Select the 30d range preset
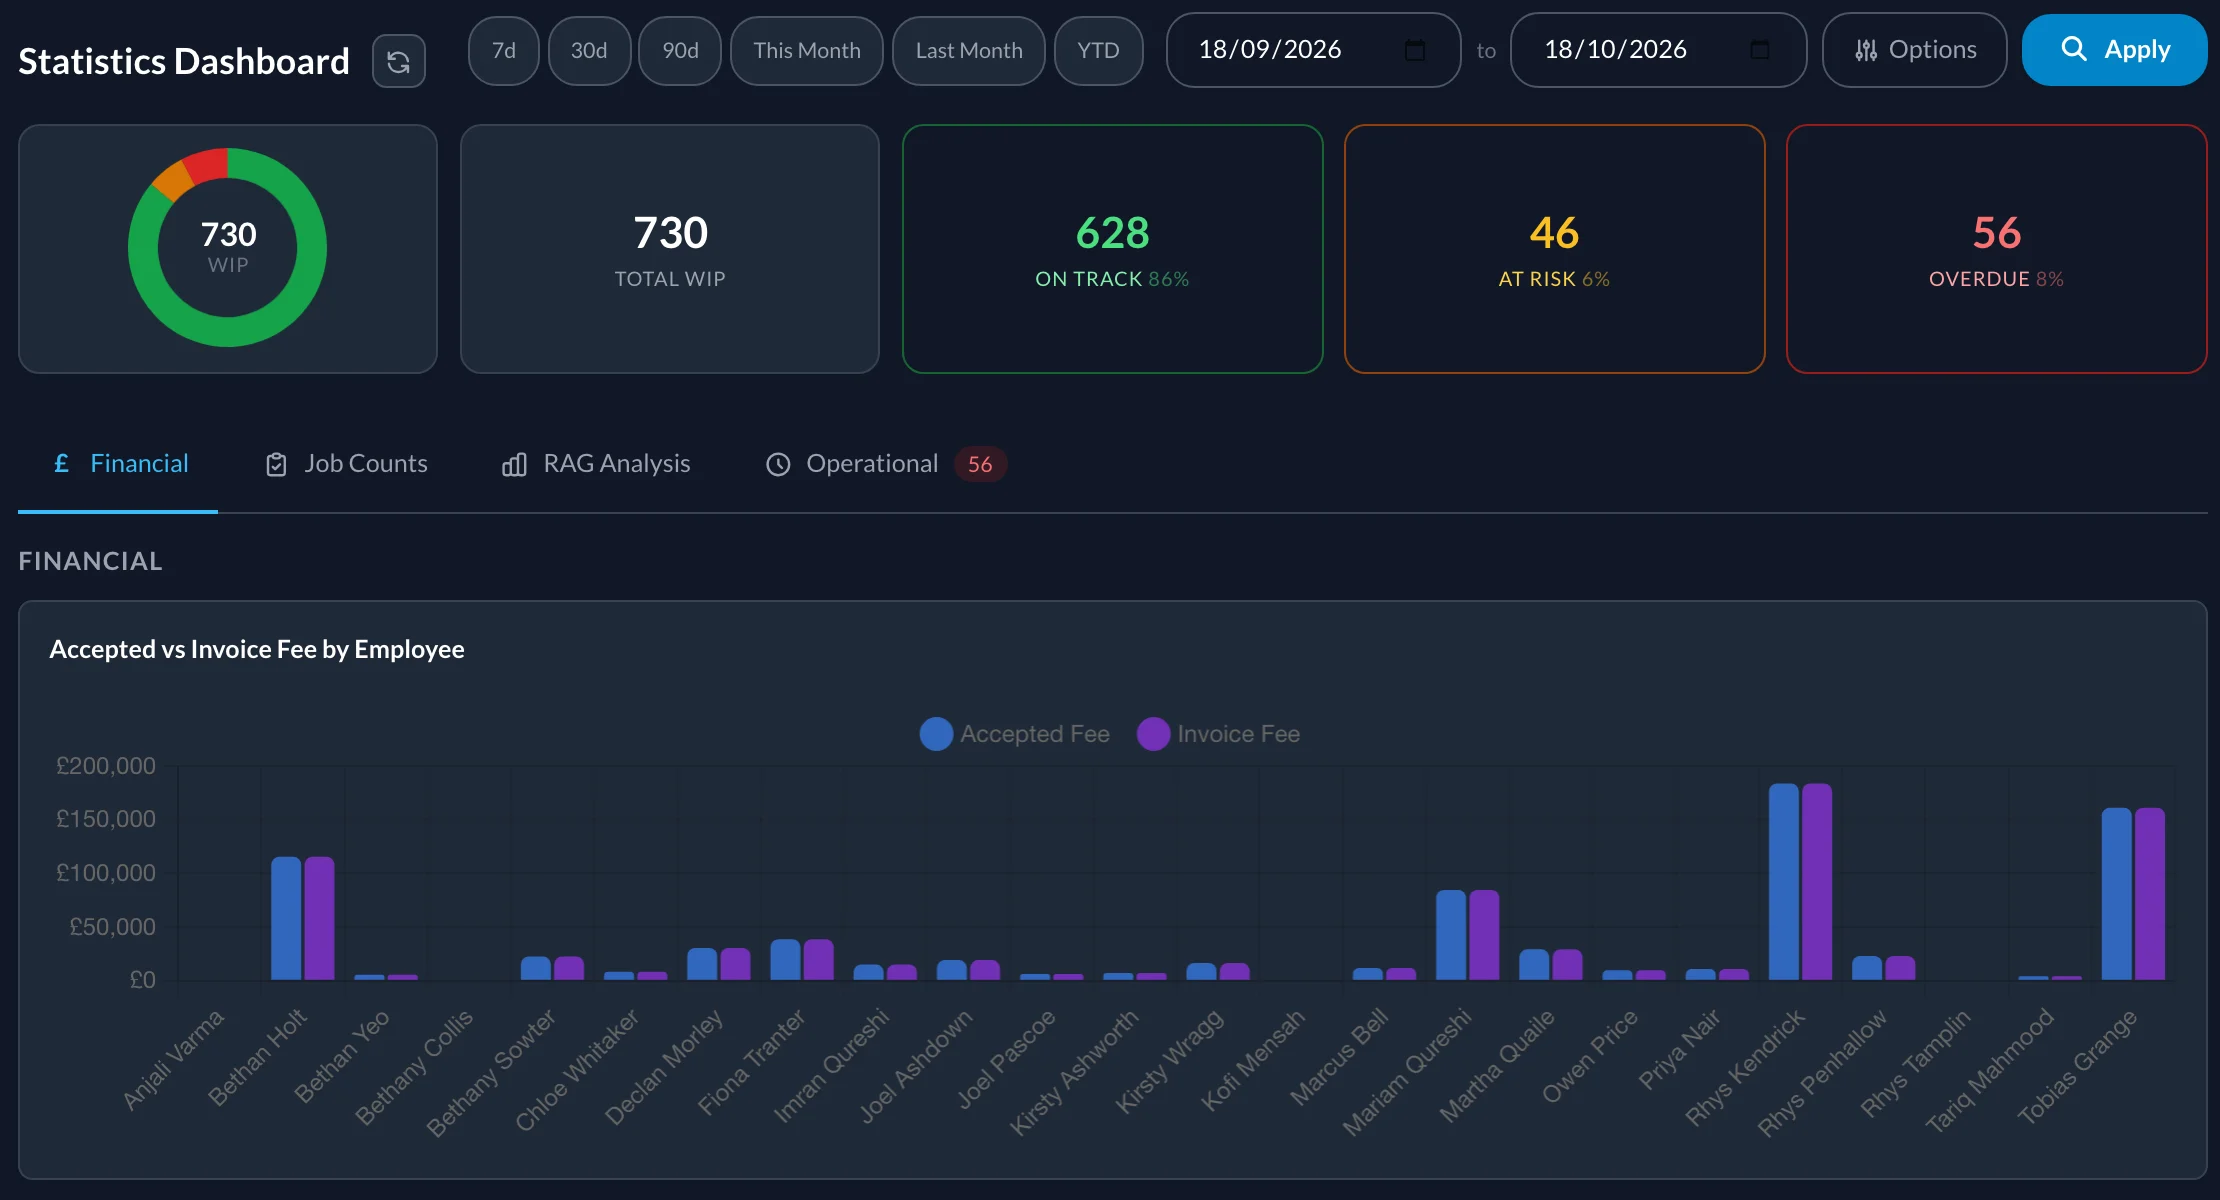 [589, 50]
